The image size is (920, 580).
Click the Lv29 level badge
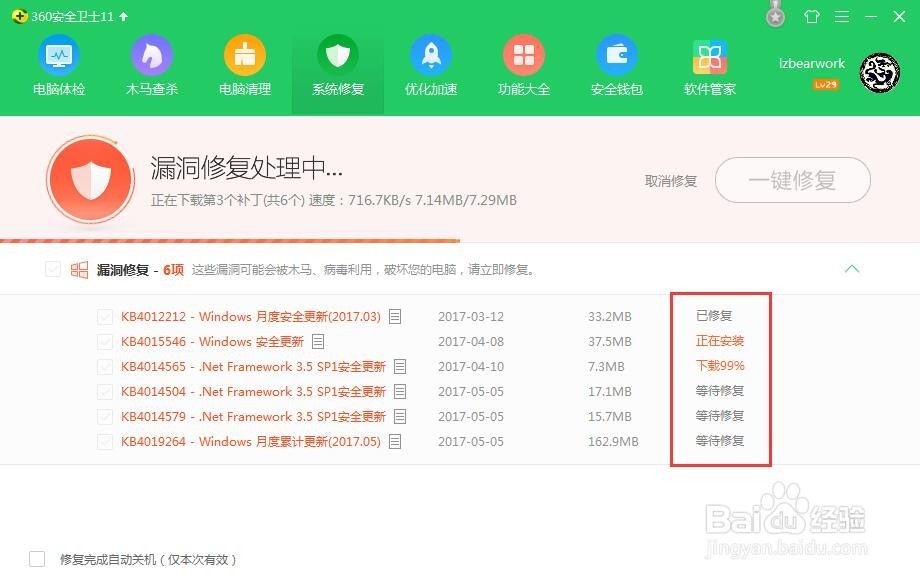825,84
